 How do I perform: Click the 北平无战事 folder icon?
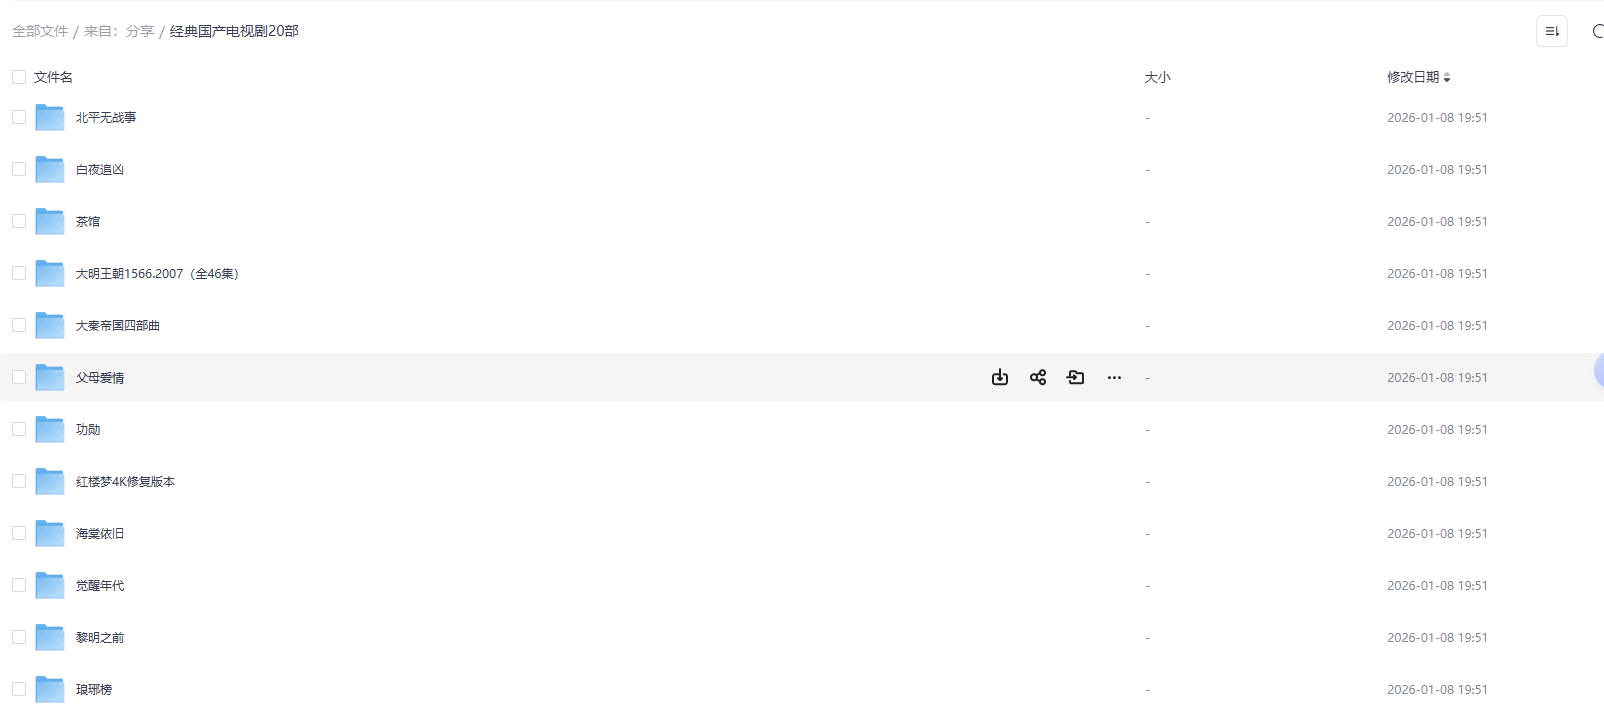[x=49, y=117]
